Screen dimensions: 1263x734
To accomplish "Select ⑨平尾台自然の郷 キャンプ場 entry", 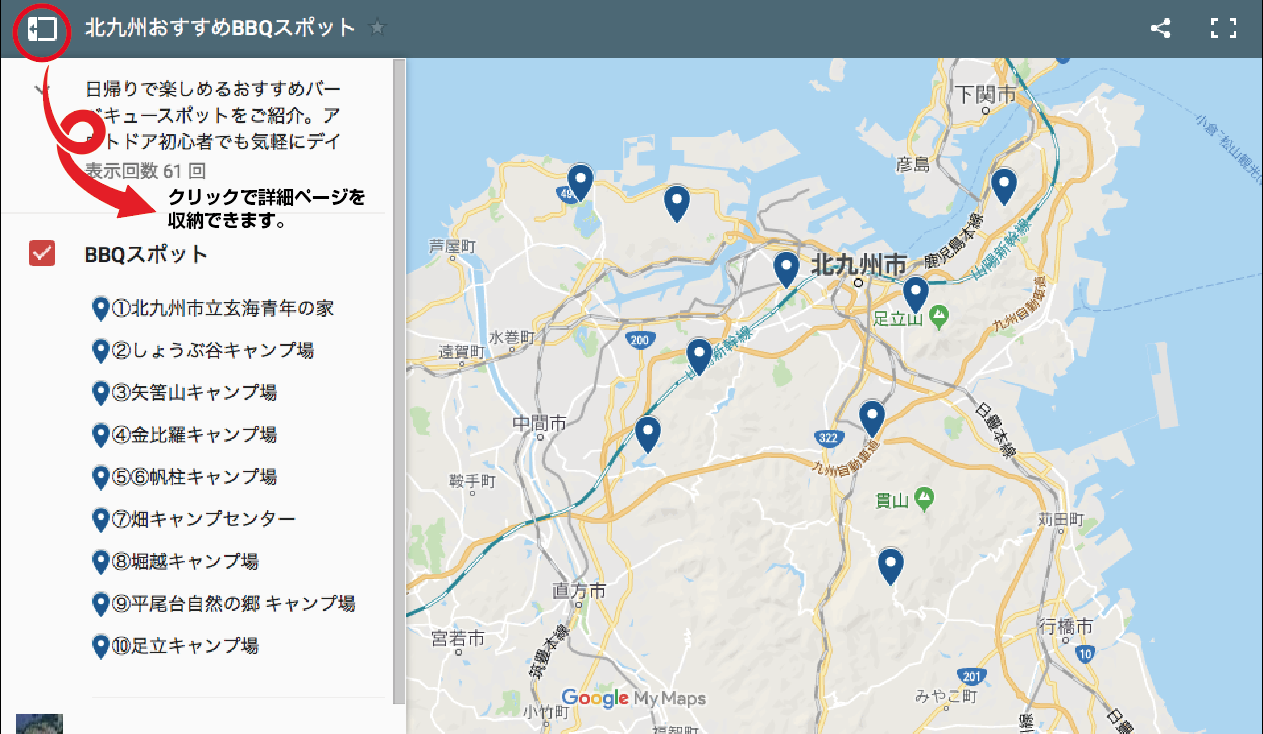I will 232,603.
